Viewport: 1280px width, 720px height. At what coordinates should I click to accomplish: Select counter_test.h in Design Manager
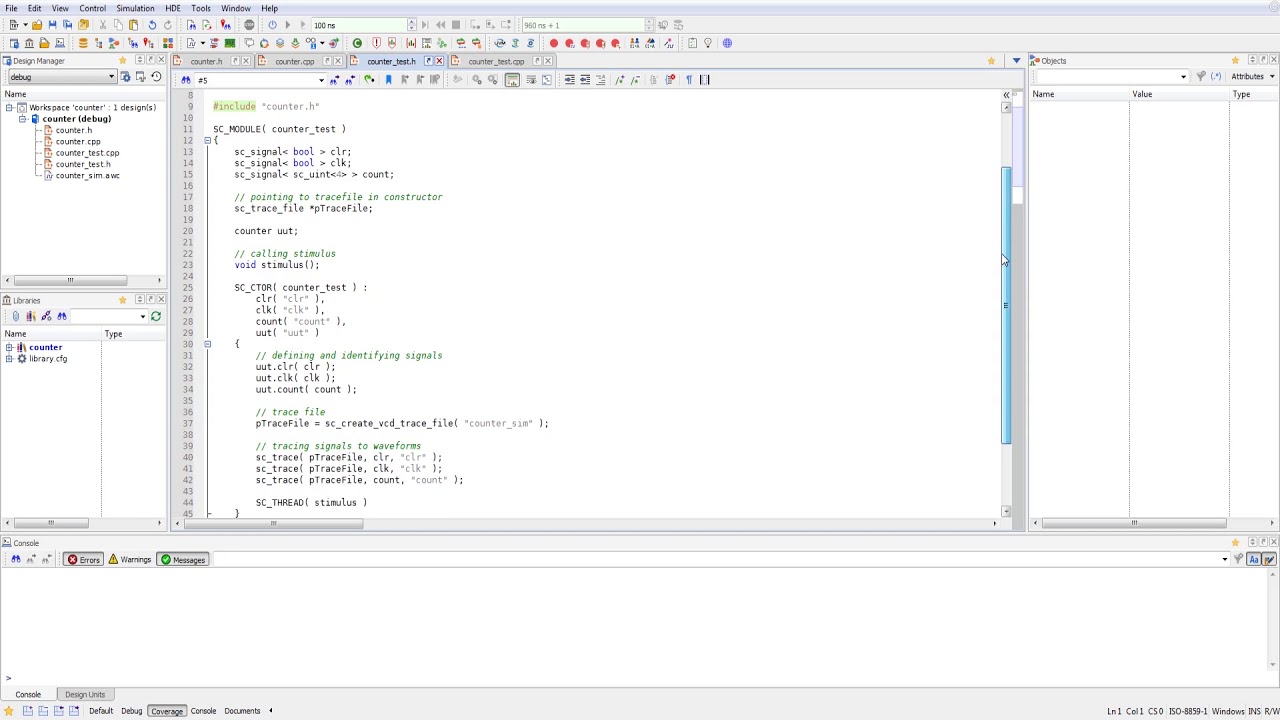coord(83,164)
